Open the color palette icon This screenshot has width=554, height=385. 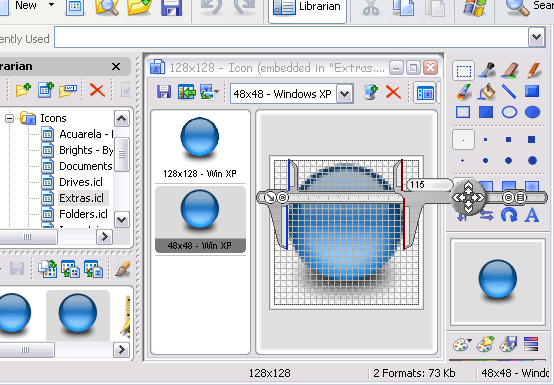coord(462,344)
